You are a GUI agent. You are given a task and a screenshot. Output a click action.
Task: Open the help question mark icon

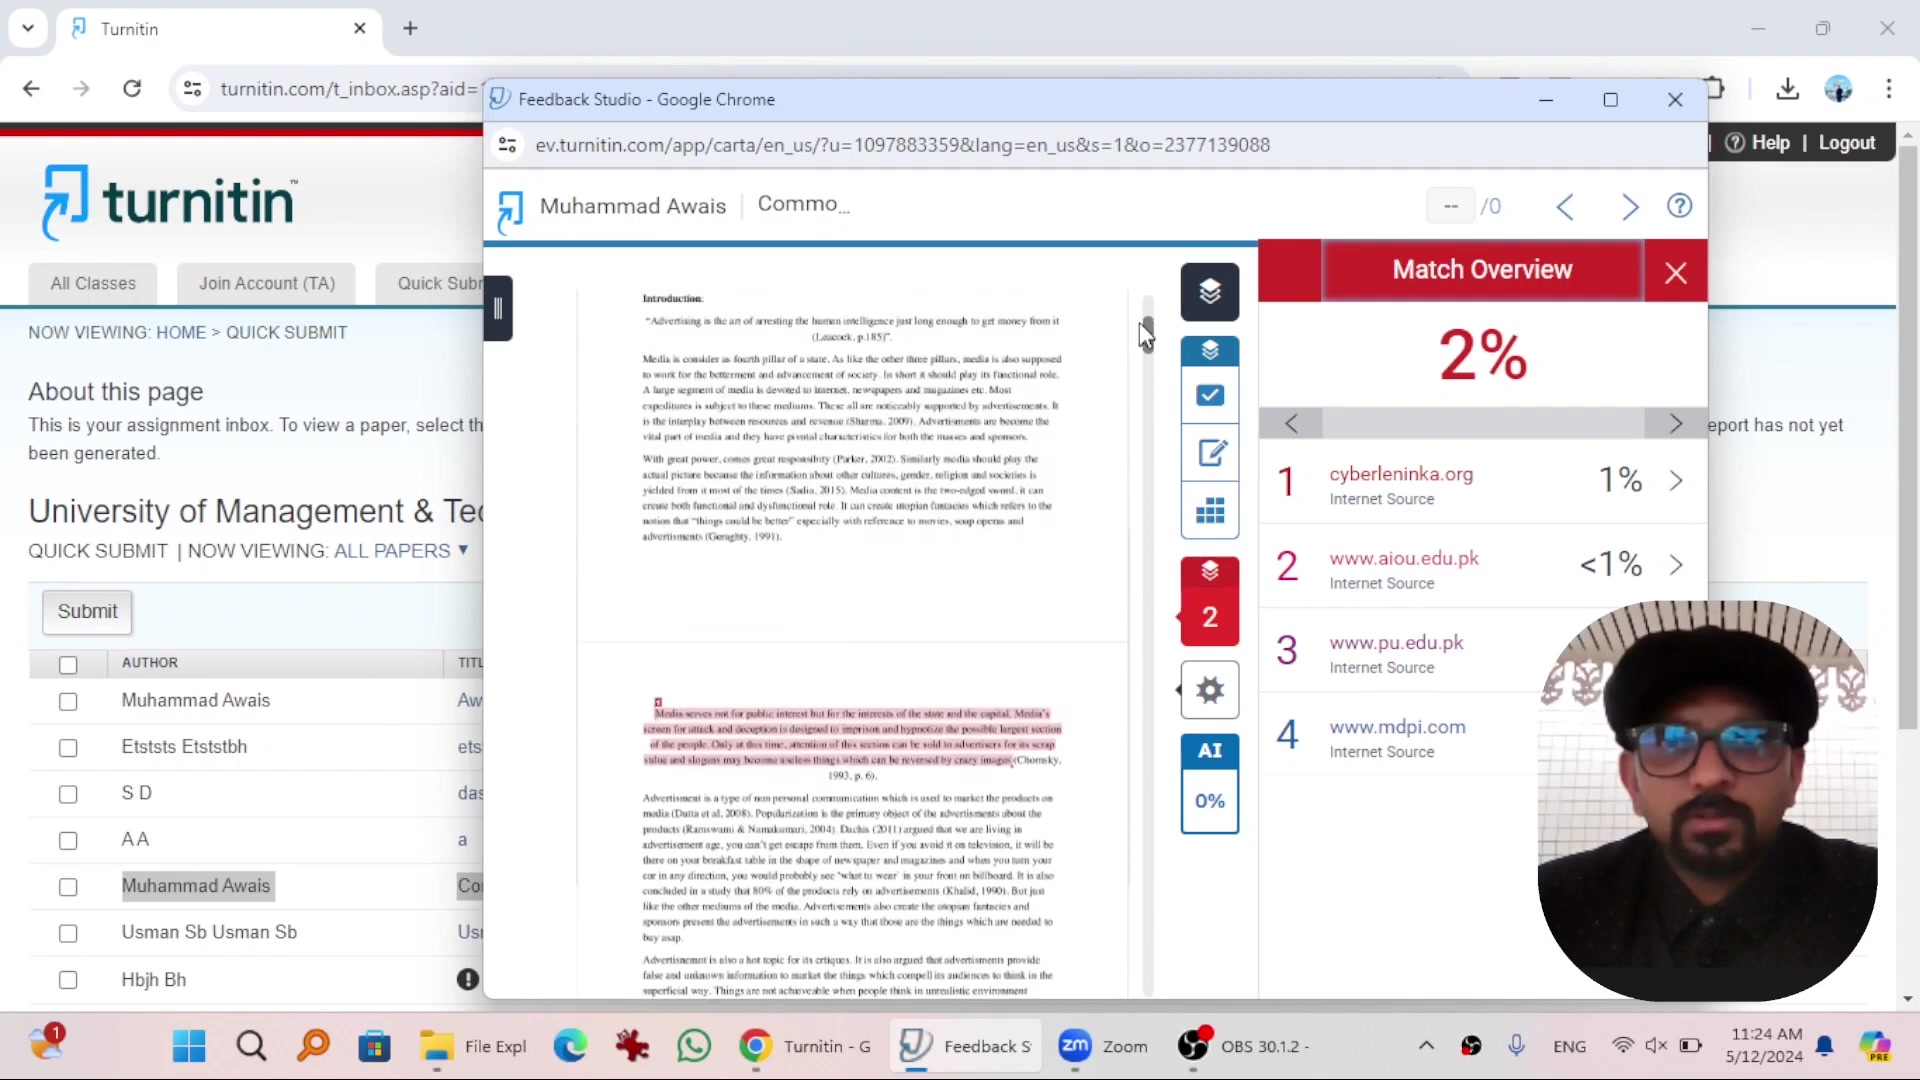pos(1679,205)
